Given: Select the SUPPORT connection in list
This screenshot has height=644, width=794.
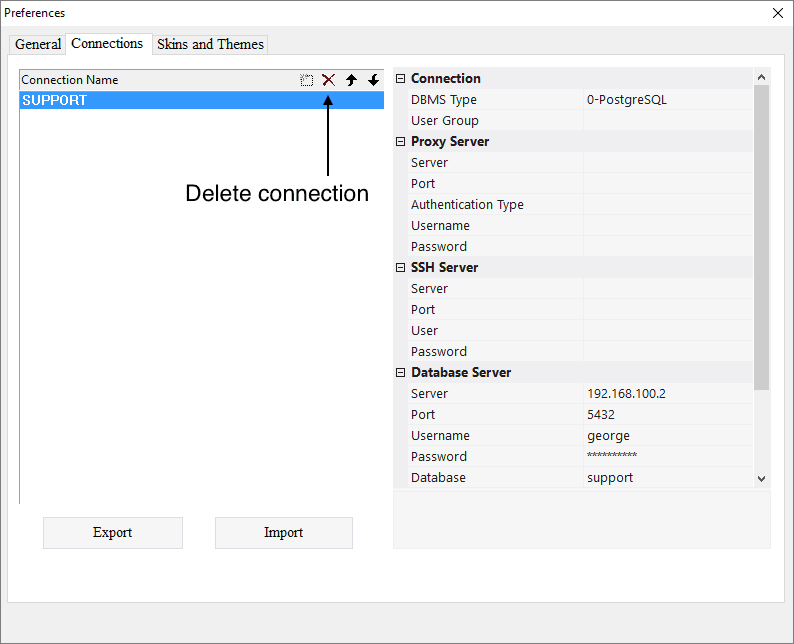Looking at the screenshot, I should point(200,100).
